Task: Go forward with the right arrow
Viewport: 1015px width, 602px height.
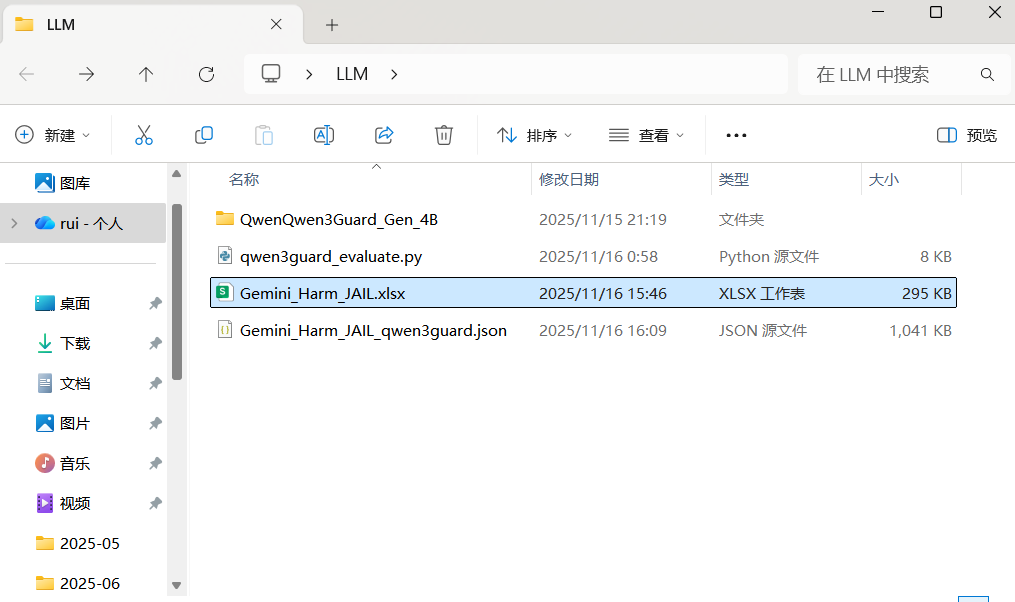Action: click(x=86, y=74)
